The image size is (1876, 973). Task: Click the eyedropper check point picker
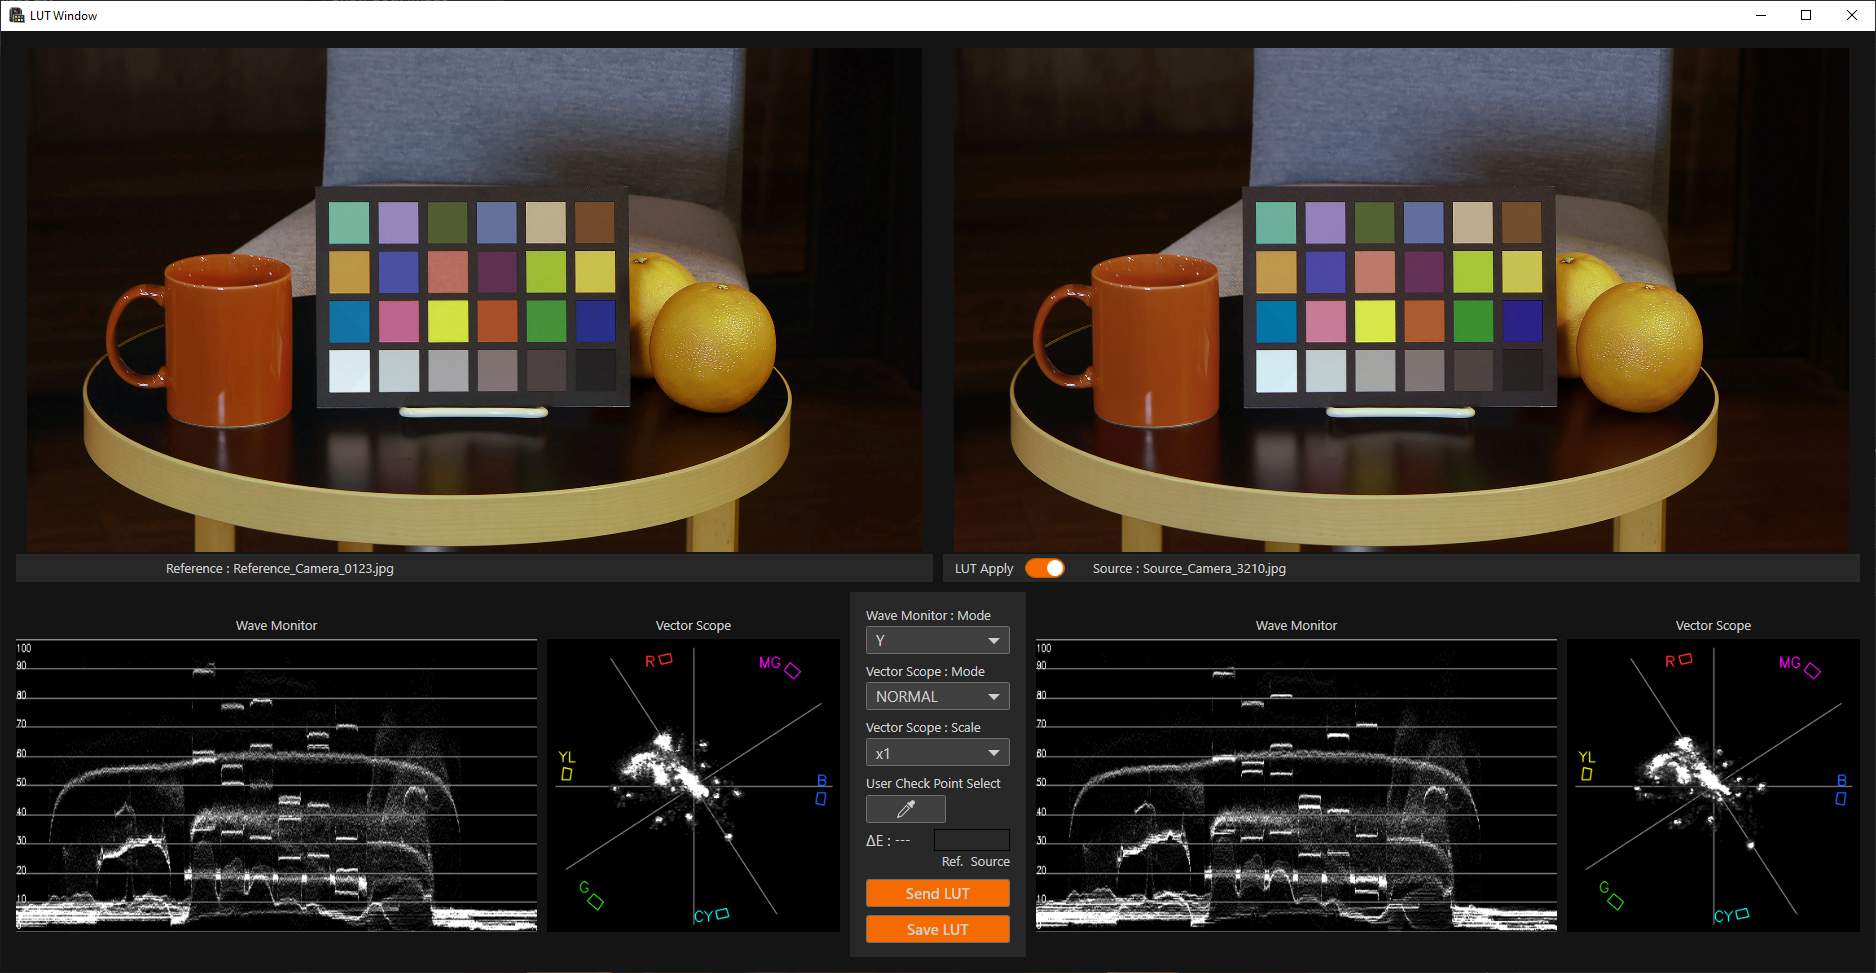905,809
